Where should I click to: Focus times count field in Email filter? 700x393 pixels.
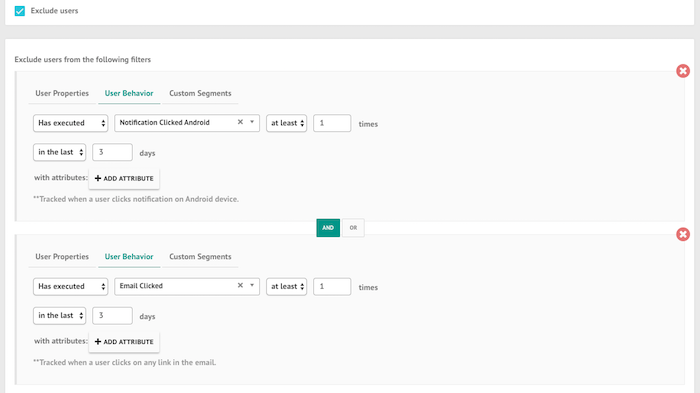pos(332,287)
